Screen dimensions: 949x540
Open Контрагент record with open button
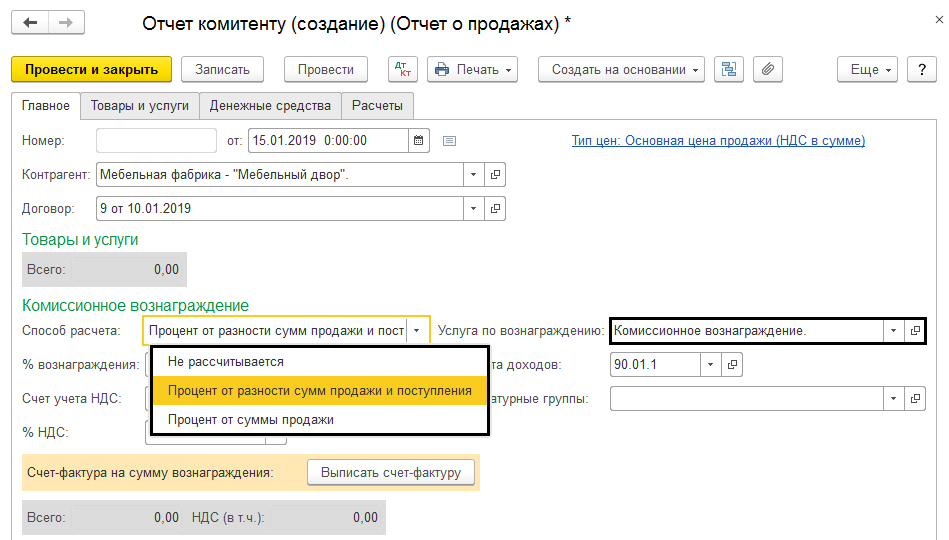pyautogui.click(x=495, y=175)
